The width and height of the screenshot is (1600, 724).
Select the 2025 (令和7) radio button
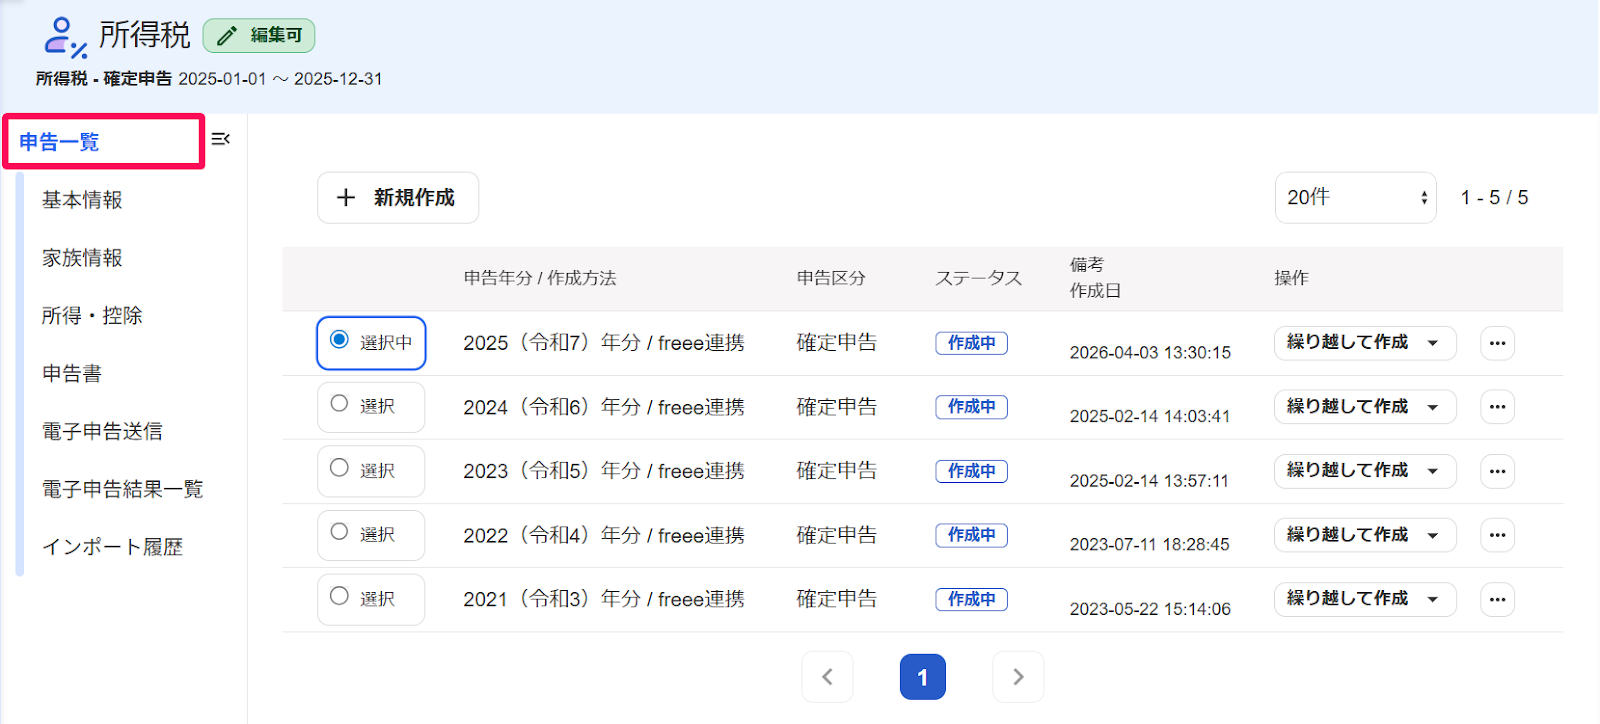[x=340, y=340]
